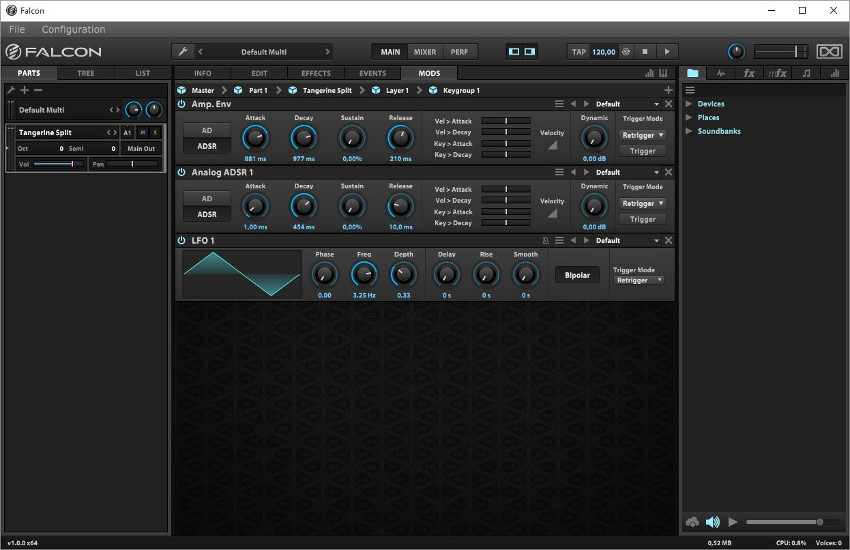This screenshot has height=550, width=850.
Task: Click Trigger button in Amp. Env
Action: (x=642, y=151)
